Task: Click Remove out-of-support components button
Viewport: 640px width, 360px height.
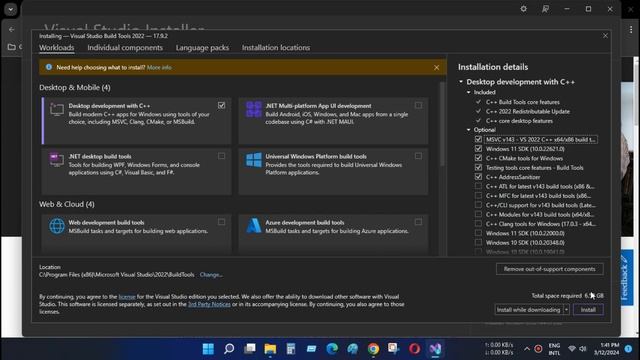Action: point(549,269)
